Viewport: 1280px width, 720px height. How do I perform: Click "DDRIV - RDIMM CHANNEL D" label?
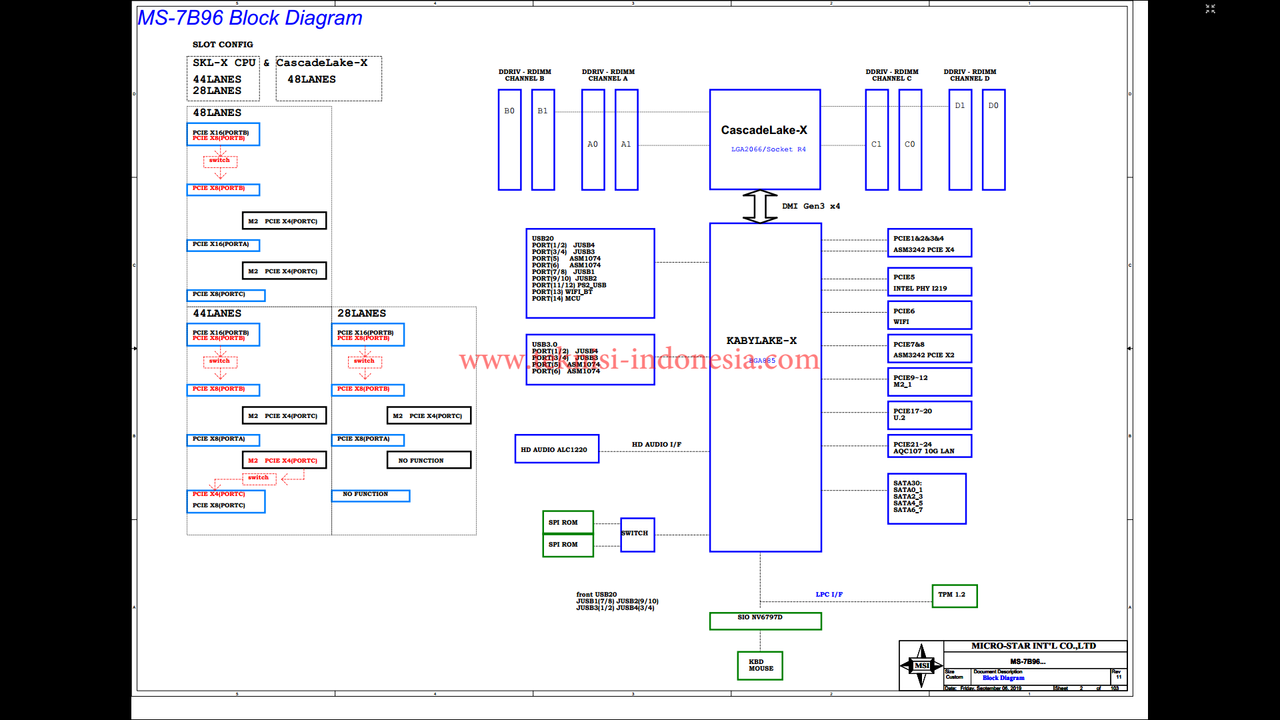pos(970,75)
